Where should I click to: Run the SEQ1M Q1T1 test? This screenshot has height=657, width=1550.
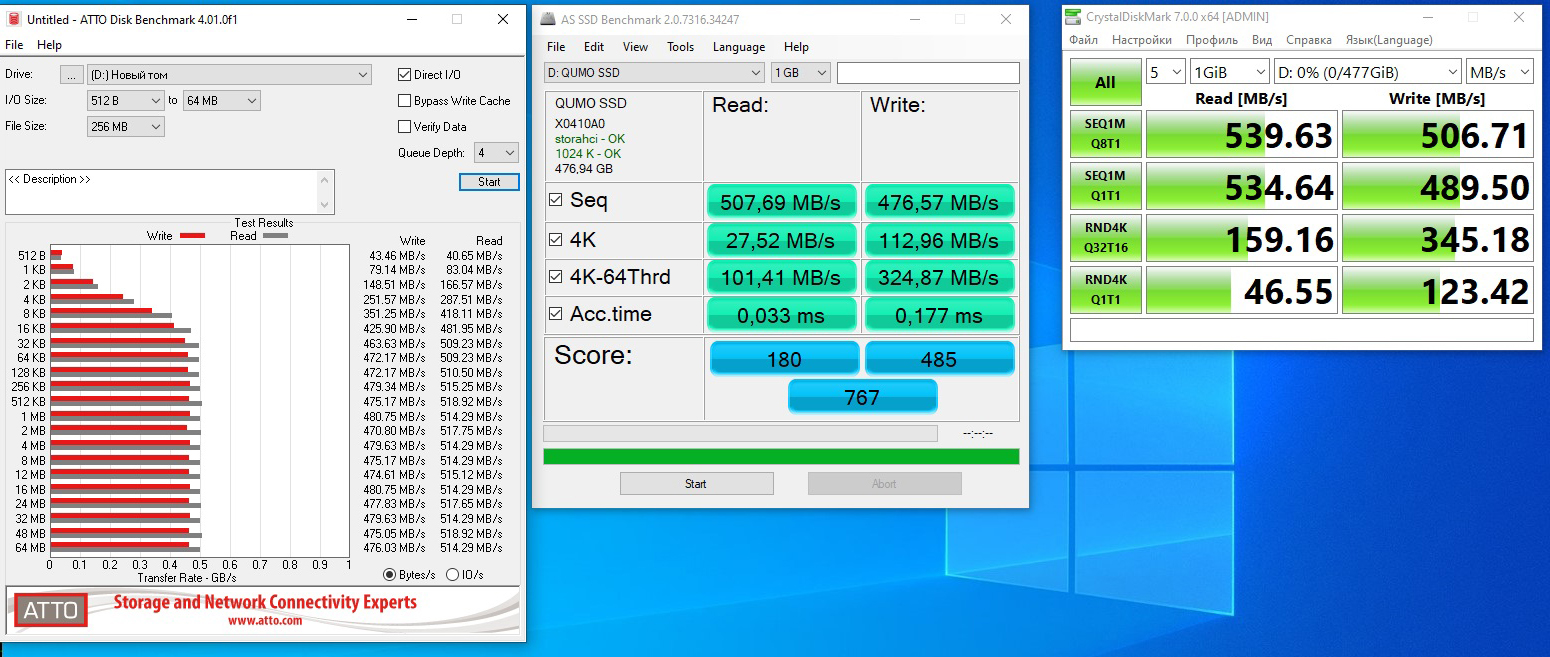[1105, 186]
